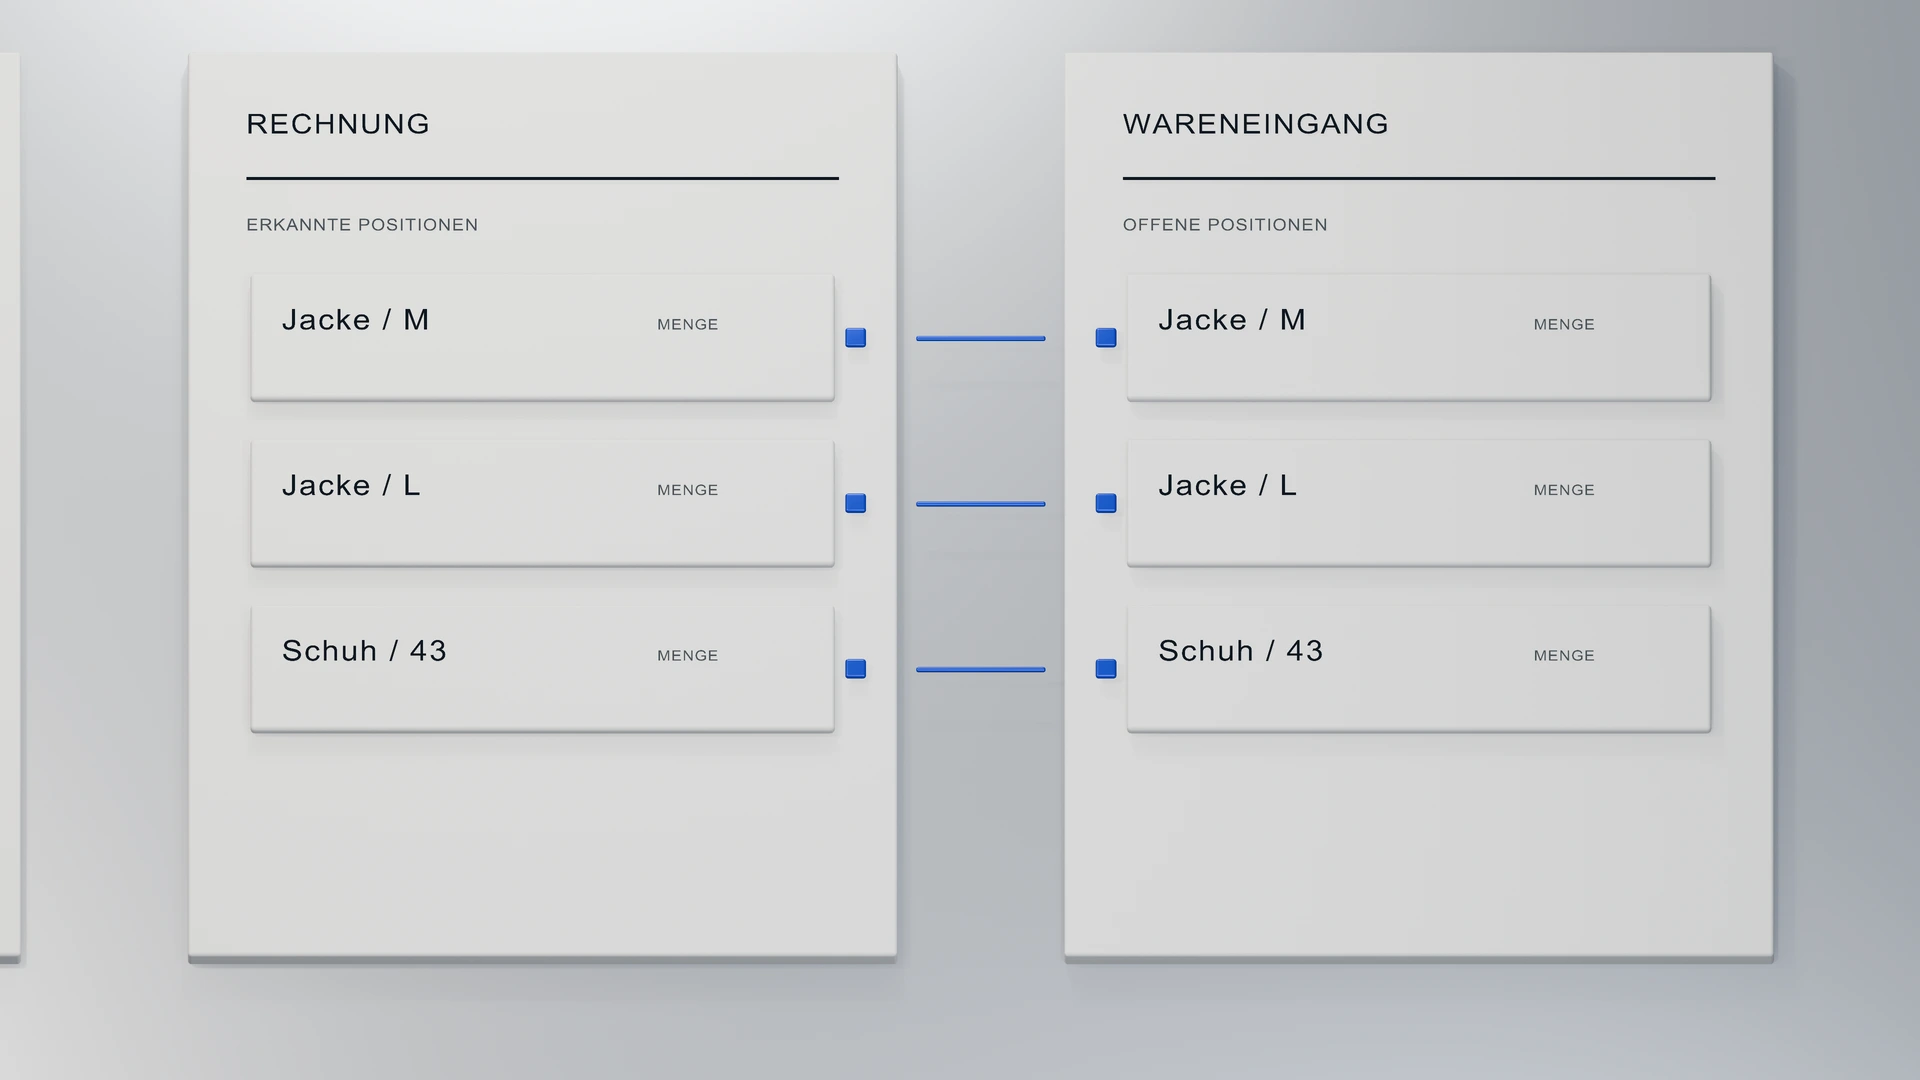The image size is (1920, 1080).
Task: Click the blue connector square beside Wareneingang Jacke / L
Action: click(1106, 503)
